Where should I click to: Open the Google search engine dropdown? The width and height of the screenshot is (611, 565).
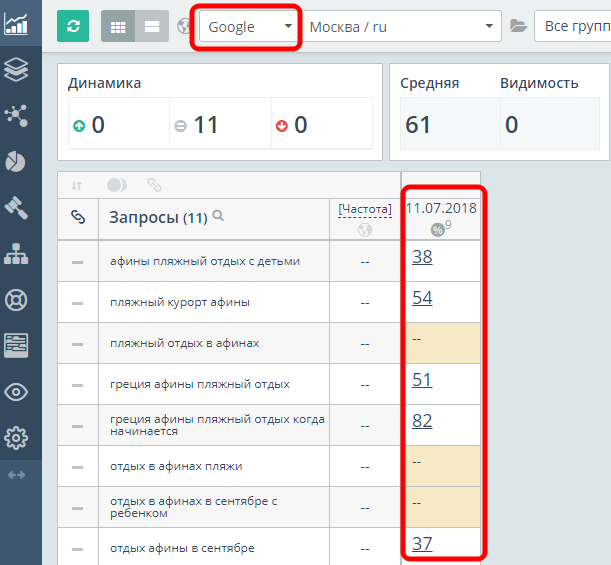point(248,27)
